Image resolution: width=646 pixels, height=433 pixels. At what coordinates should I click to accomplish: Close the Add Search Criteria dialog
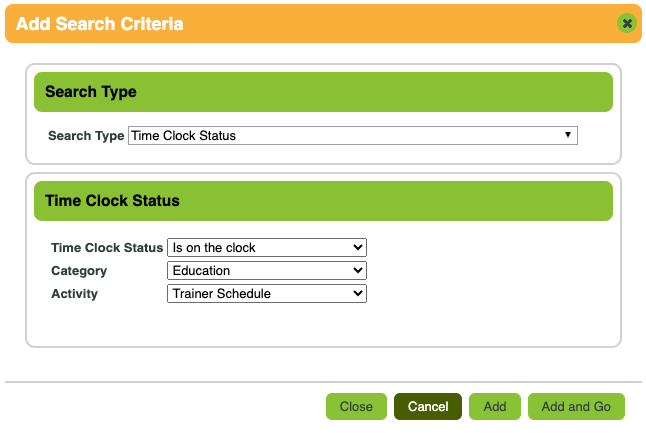tap(627, 23)
